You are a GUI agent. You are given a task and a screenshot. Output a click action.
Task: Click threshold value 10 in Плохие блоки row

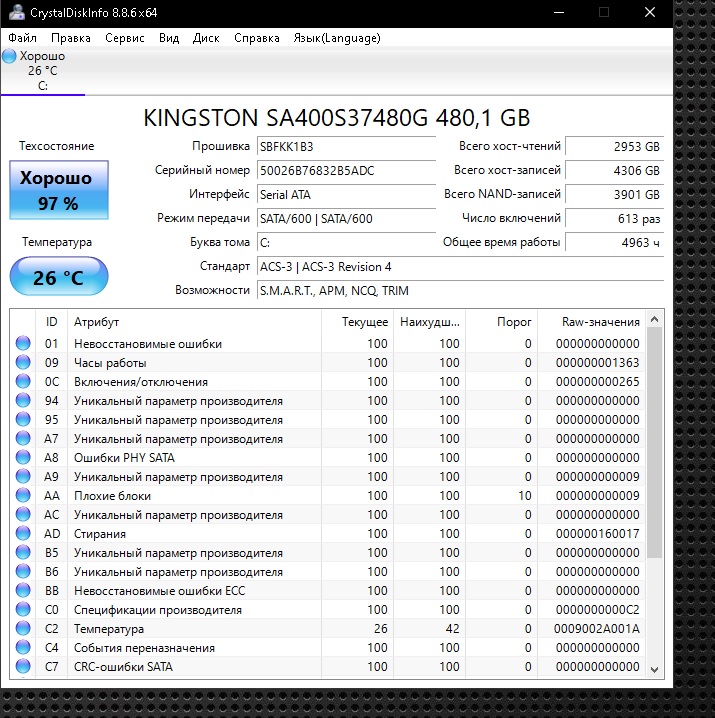[525, 495]
